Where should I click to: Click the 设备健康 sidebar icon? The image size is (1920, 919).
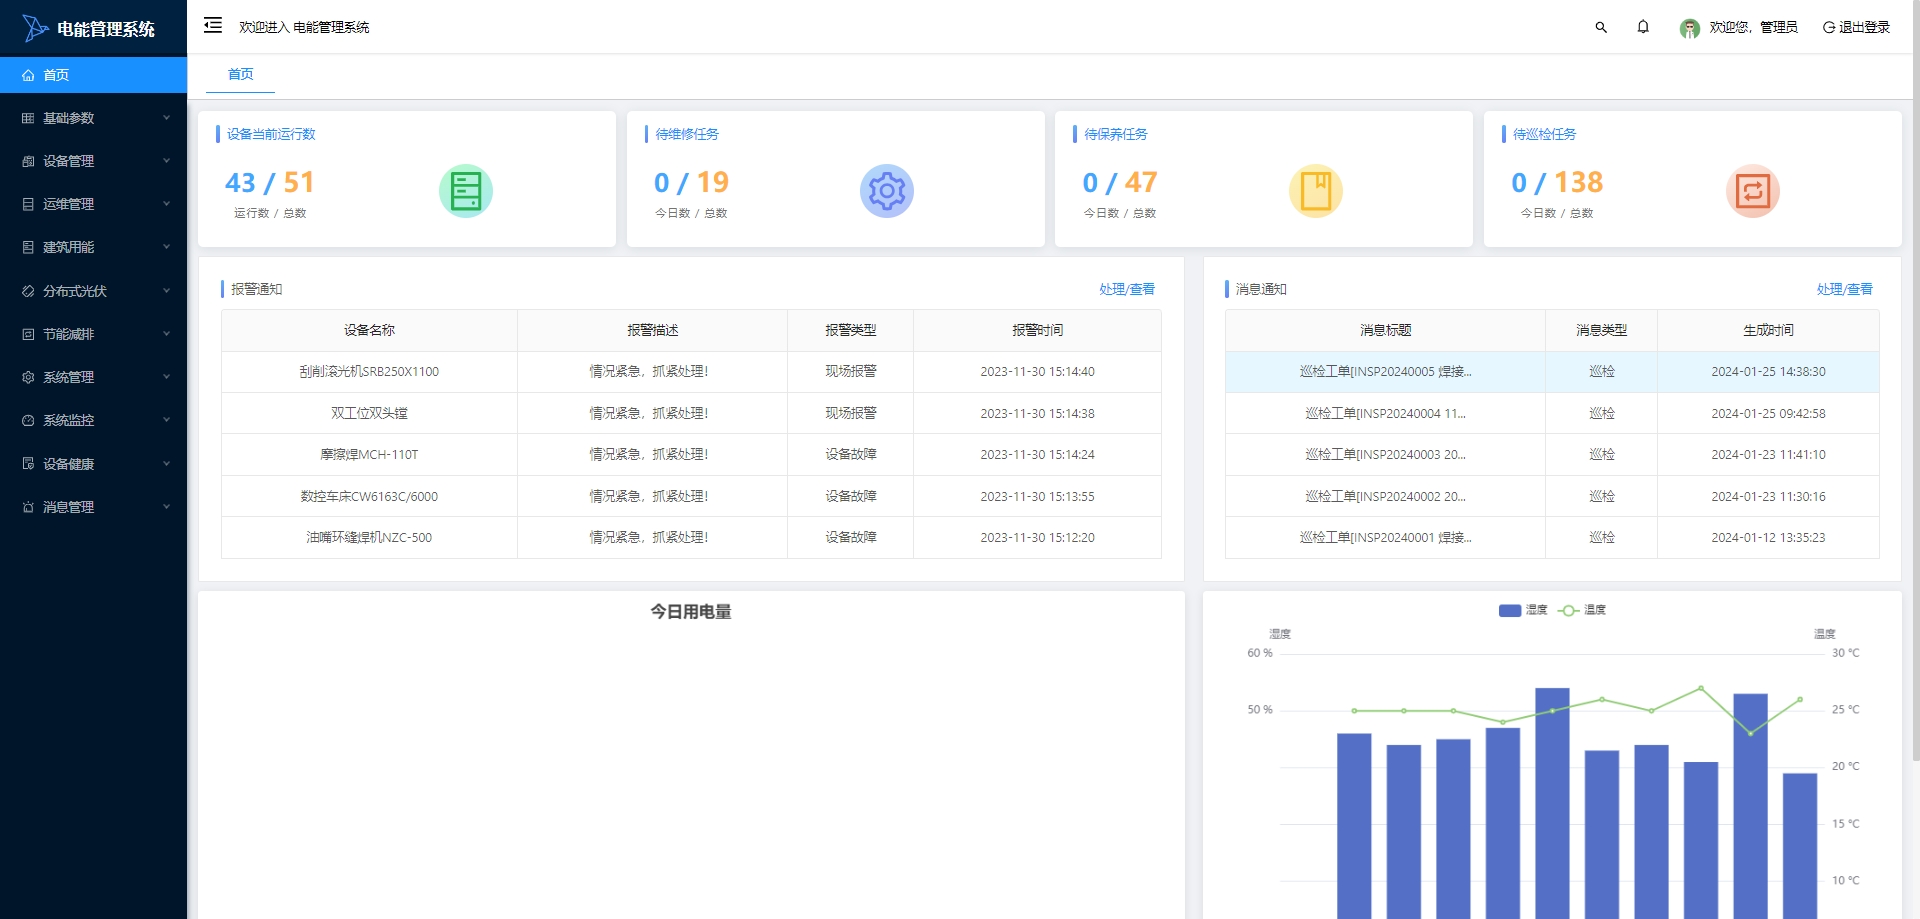(x=28, y=464)
